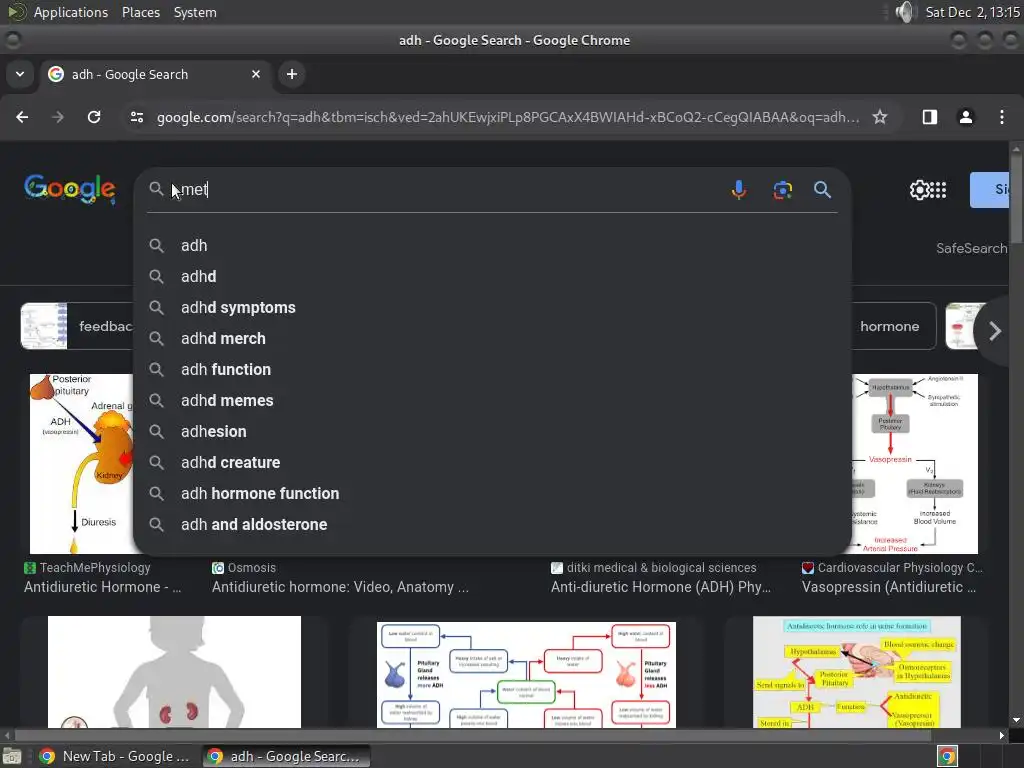Select the 'hormone' related search chip
Screen dimensions: 1024x768
(x=893, y=326)
